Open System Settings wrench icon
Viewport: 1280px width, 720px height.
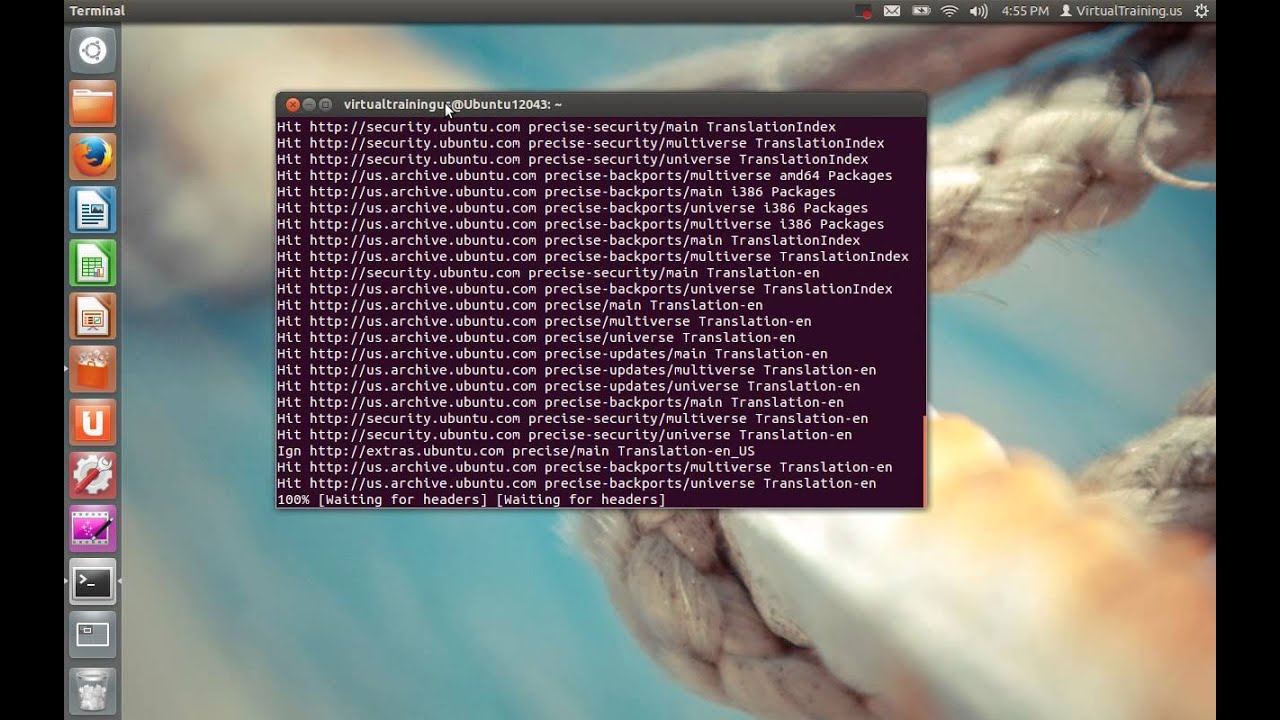pos(93,476)
